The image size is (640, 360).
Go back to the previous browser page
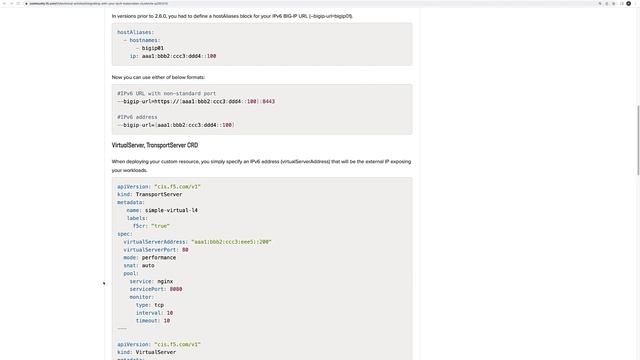click(5, 4)
